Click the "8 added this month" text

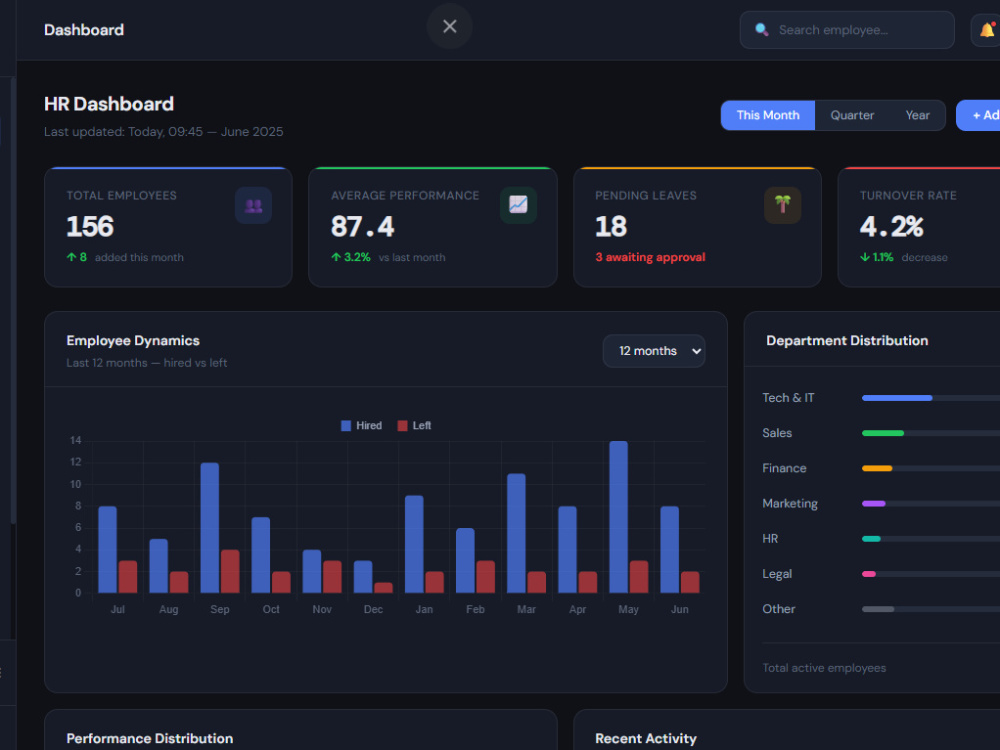125,257
